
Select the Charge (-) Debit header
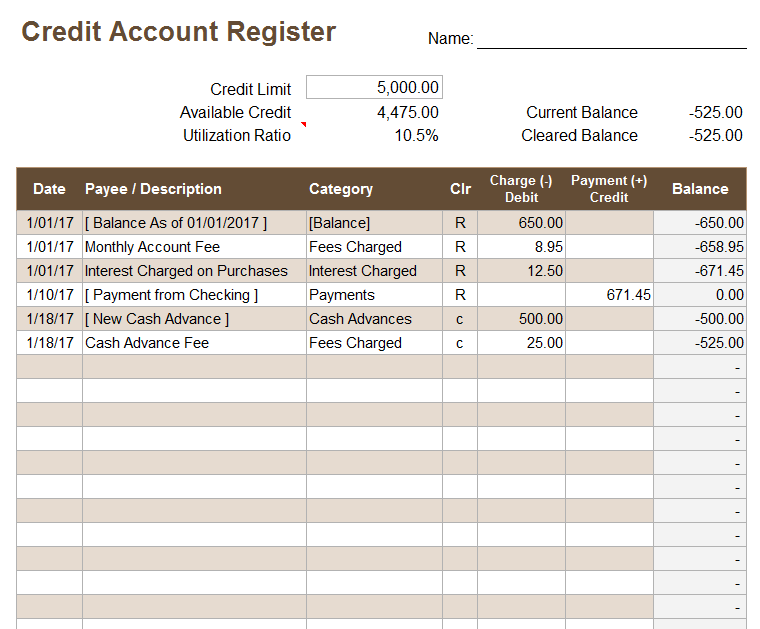pos(521,189)
